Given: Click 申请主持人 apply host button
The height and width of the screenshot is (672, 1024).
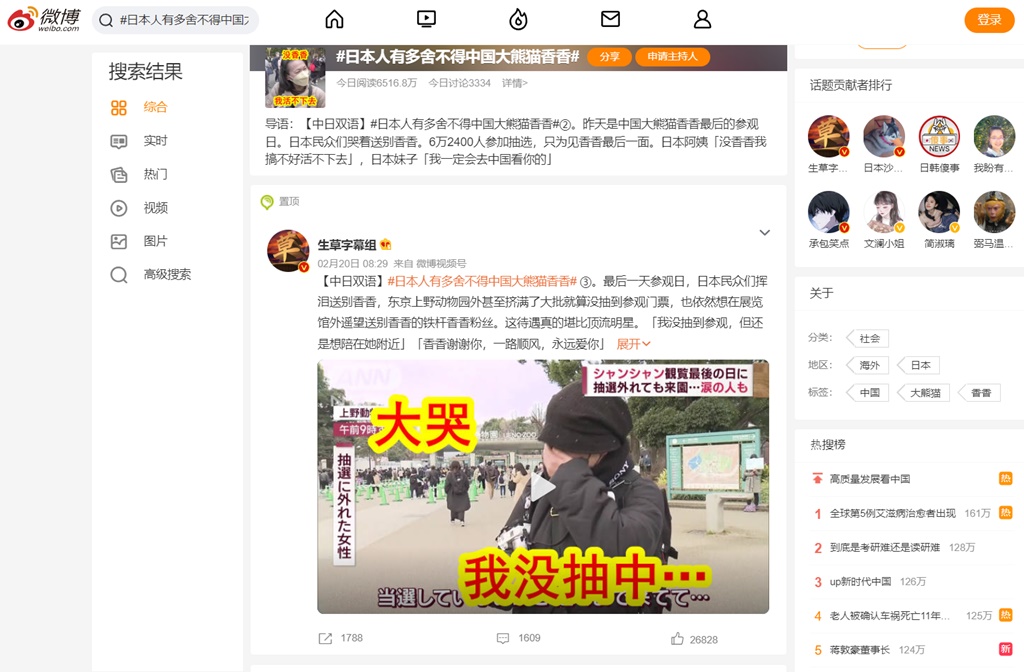Looking at the screenshot, I should click(x=672, y=57).
